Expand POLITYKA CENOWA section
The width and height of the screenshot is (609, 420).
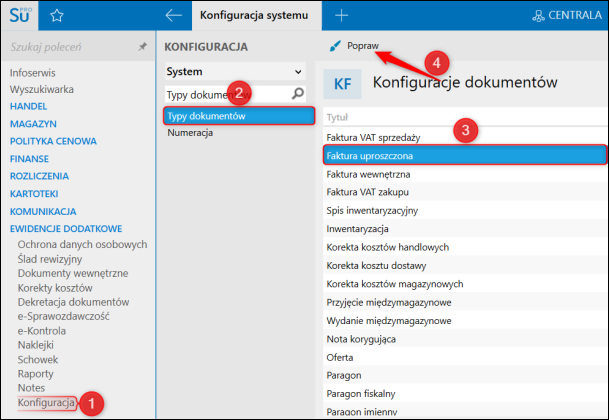[x=53, y=141]
